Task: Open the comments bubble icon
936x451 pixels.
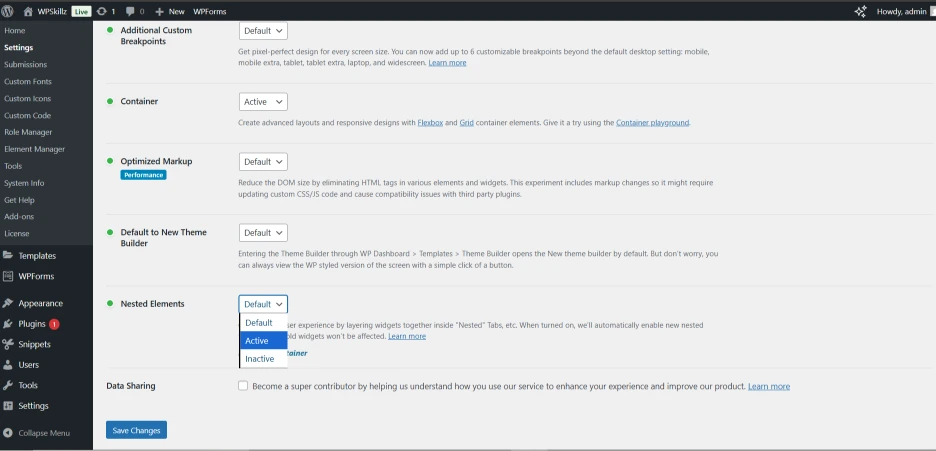Action: coord(130,11)
